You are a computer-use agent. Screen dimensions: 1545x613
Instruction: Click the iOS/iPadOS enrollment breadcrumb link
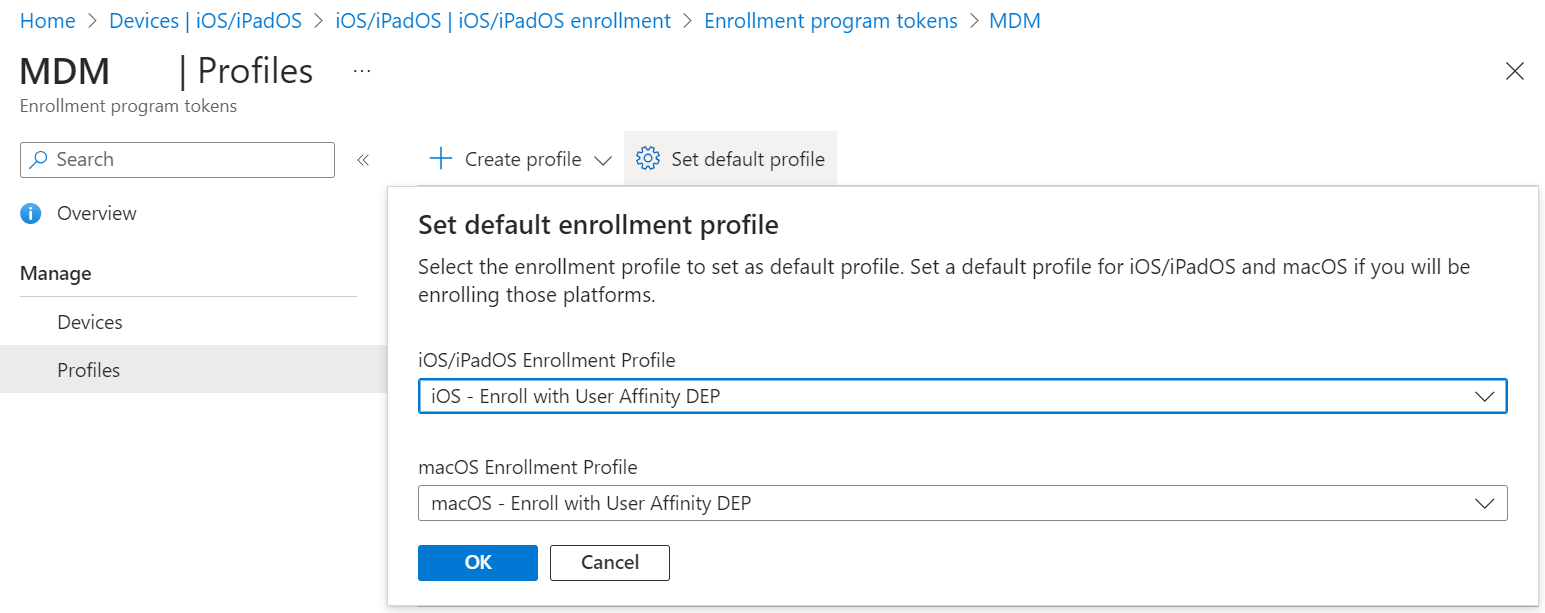coord(503,21)
